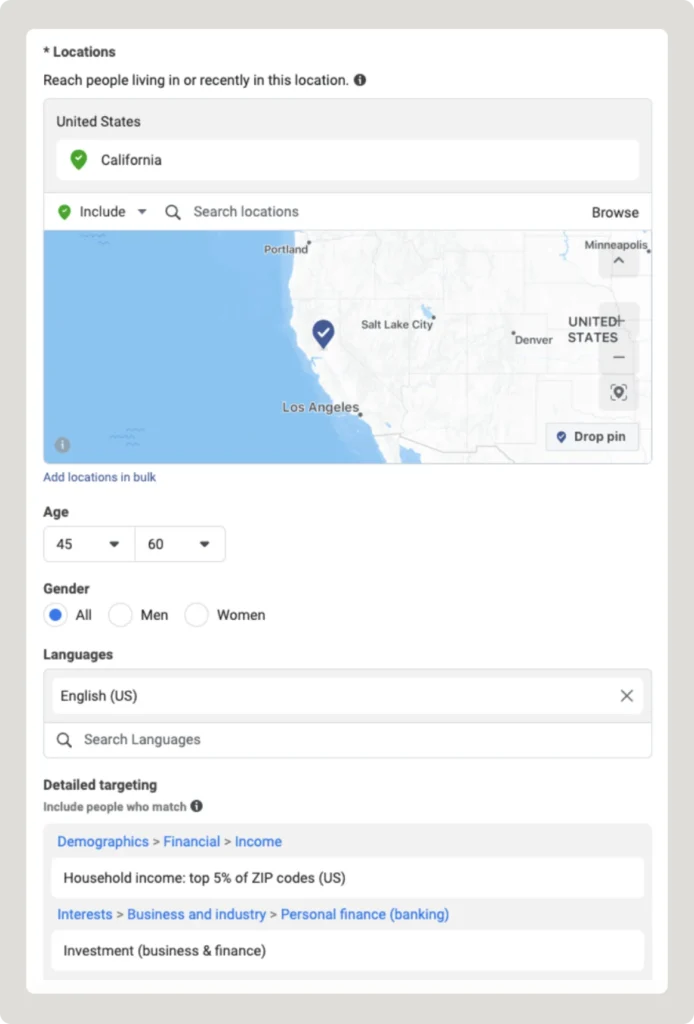
Task: Remove English (US) from Languages
Action: (627, 695)
